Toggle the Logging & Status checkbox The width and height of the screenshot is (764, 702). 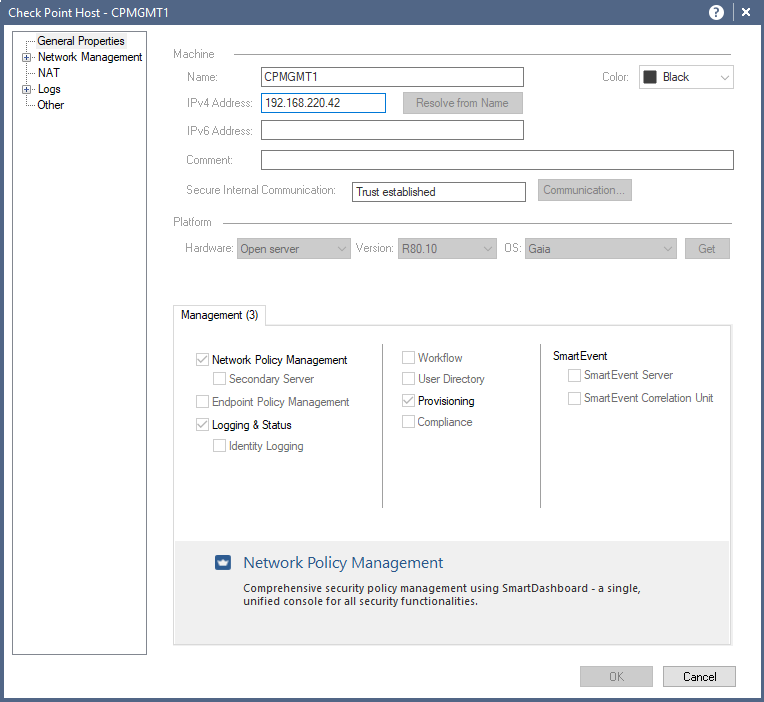[202, 424]
